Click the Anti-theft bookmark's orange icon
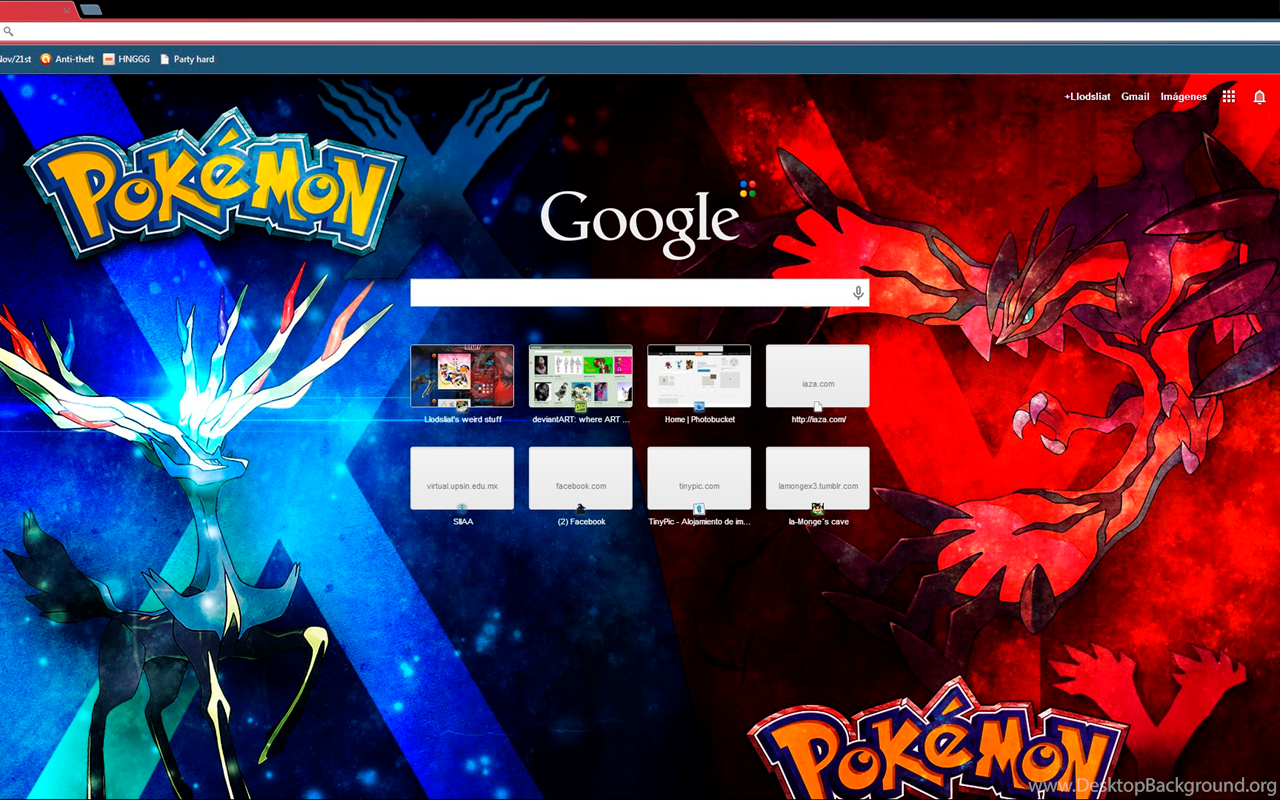 (45, 59)
